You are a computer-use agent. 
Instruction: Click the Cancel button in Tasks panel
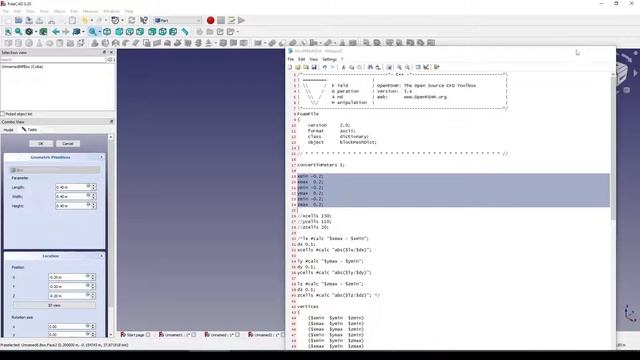[68, 144]
